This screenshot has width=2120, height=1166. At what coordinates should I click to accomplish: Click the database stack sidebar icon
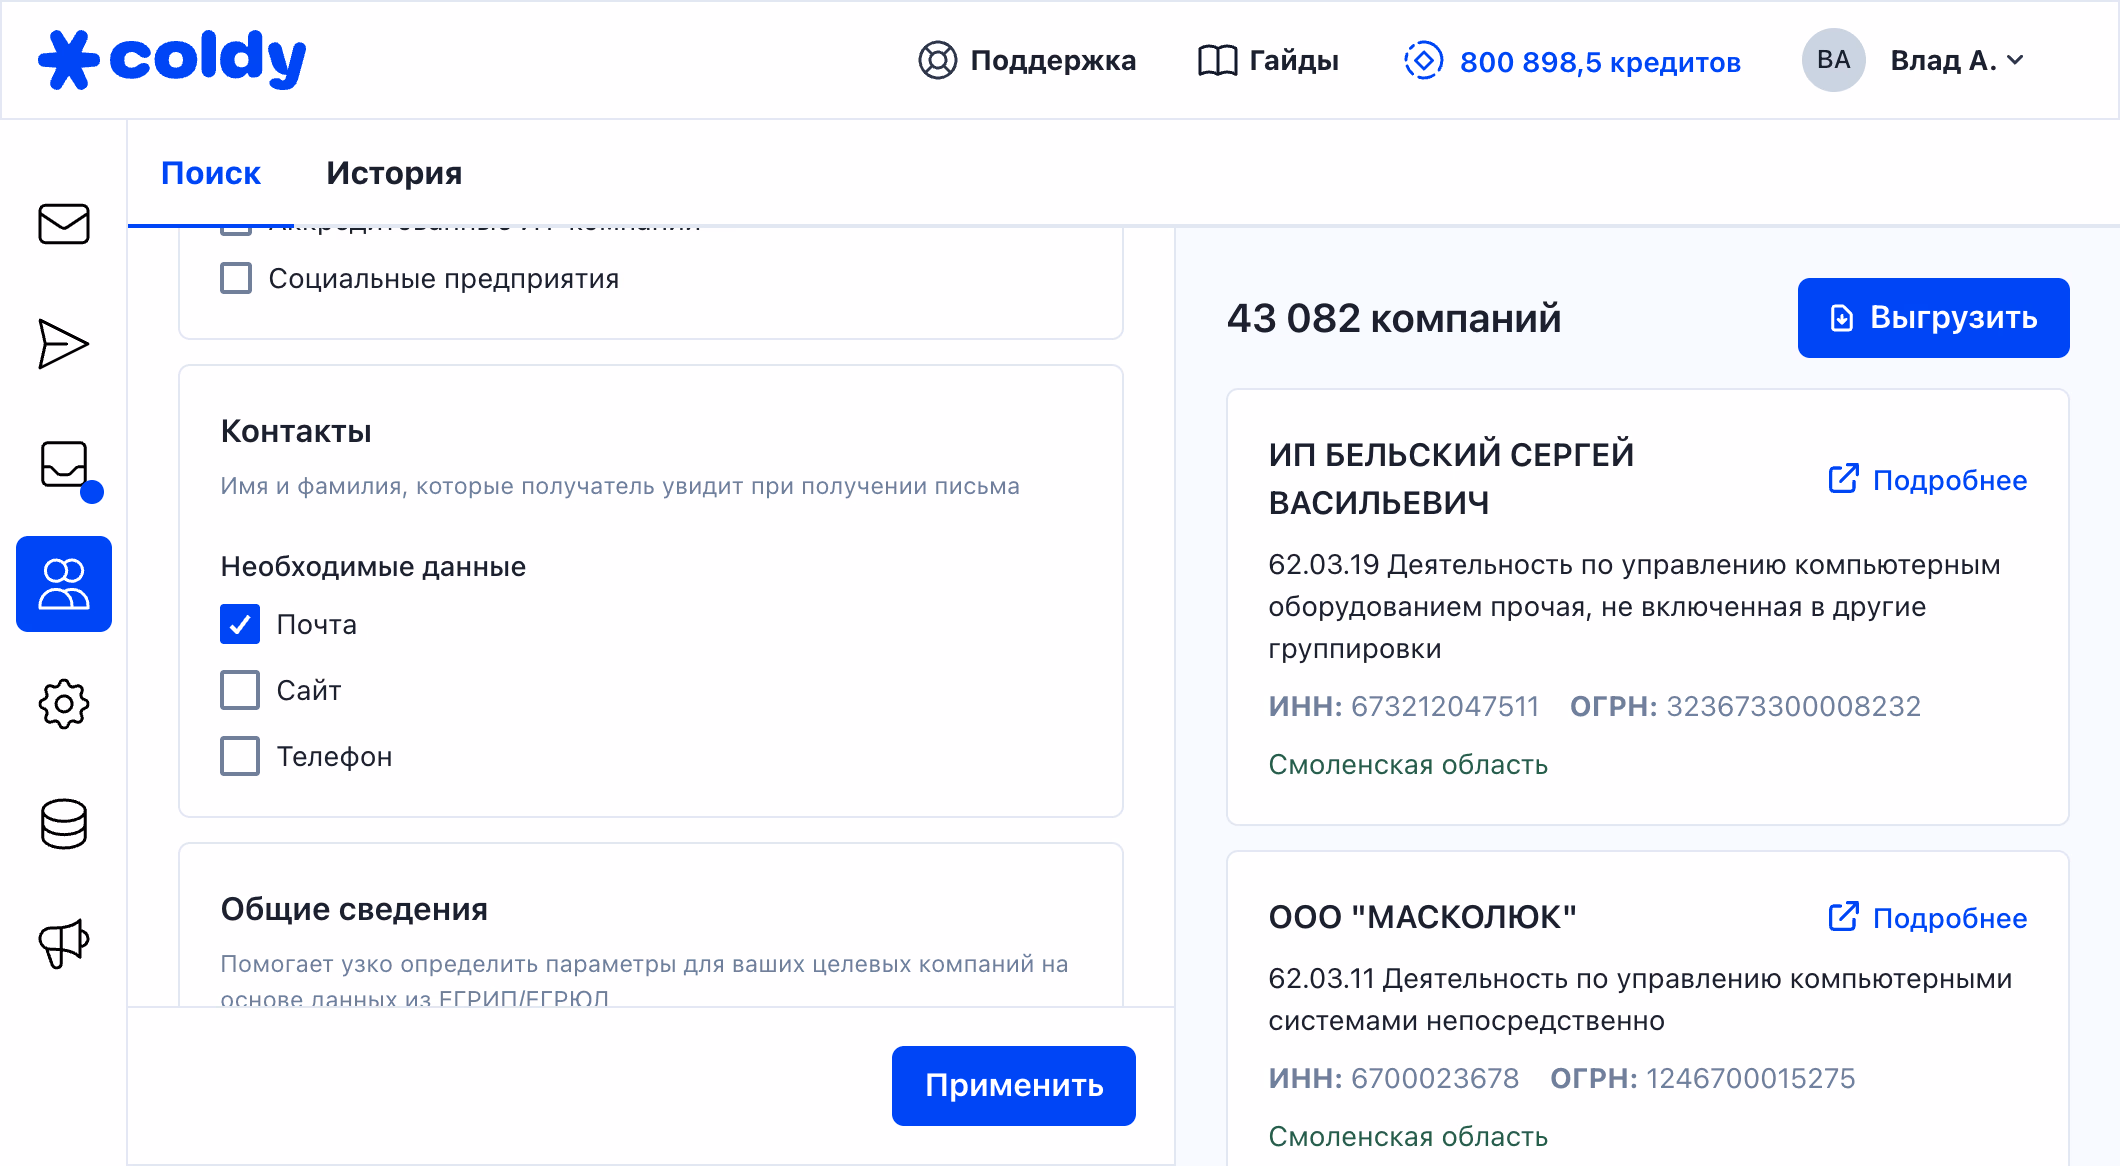(x=64, y=824)
